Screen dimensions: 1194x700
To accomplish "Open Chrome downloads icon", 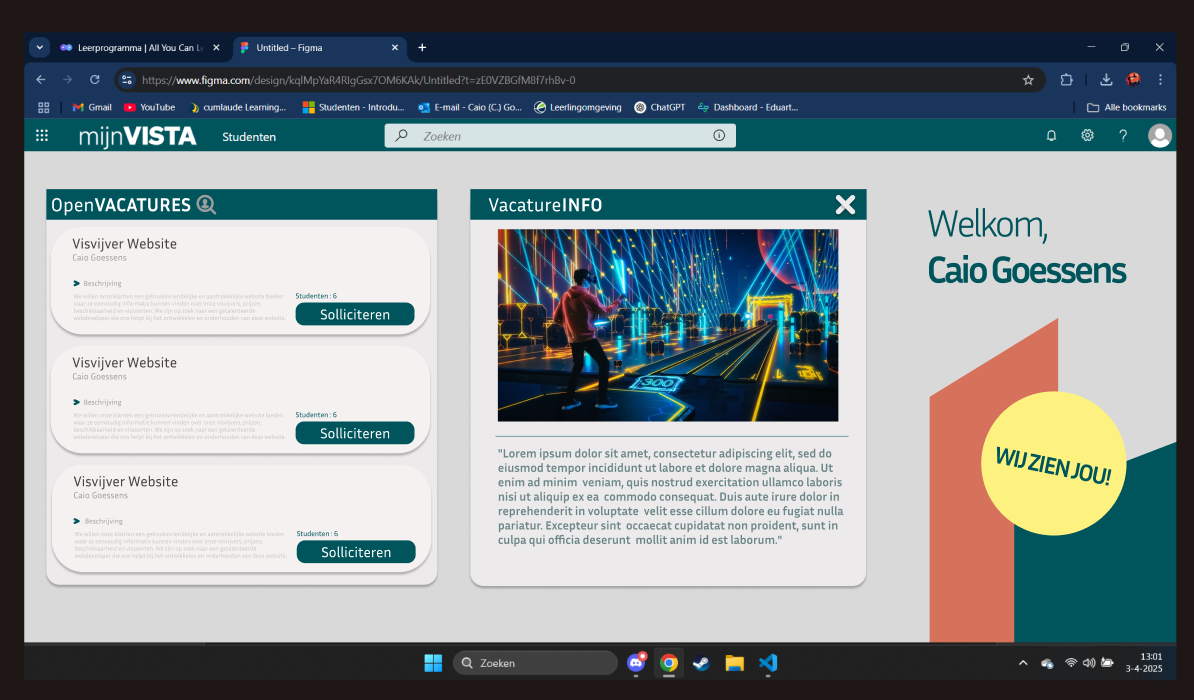I will point(1106,80).
